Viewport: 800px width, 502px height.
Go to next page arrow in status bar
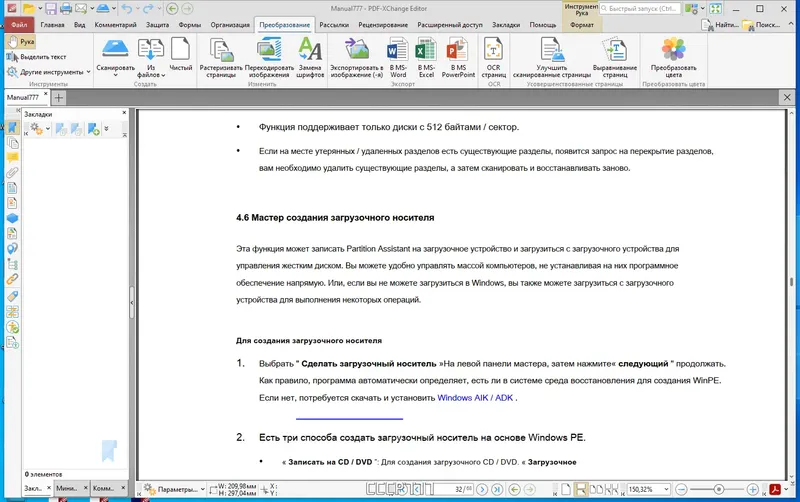[x=482, y=489]
